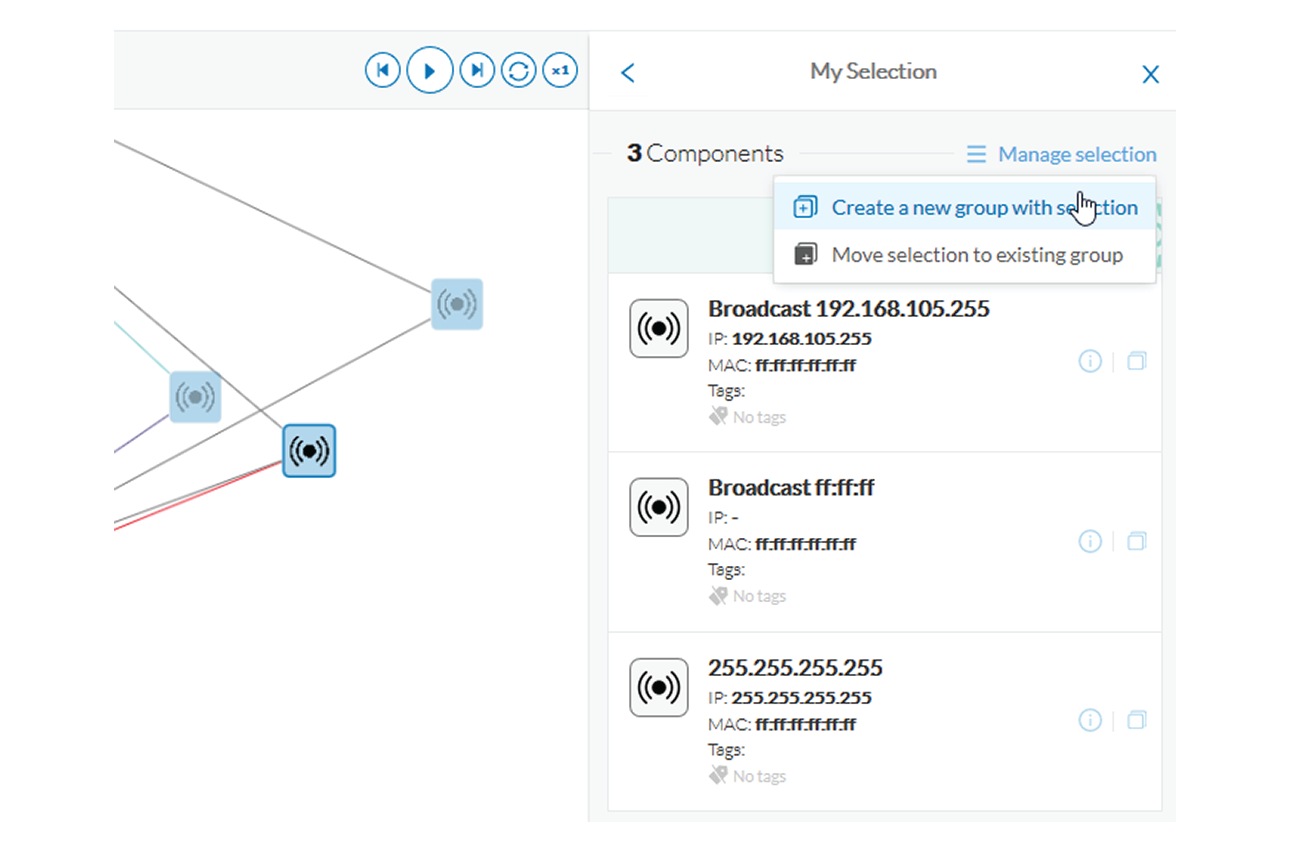Click the refresh loop icon
Image resolution: width=1290 pixels, height=849 pixels.
pyautogui.click(x=518, y=71)
